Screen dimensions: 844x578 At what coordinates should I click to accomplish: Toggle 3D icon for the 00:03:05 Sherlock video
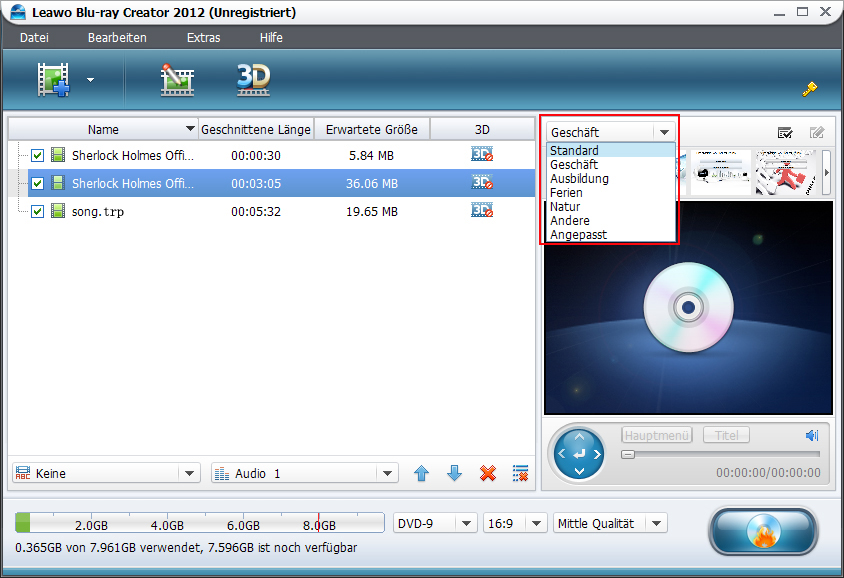click(482, 183)
